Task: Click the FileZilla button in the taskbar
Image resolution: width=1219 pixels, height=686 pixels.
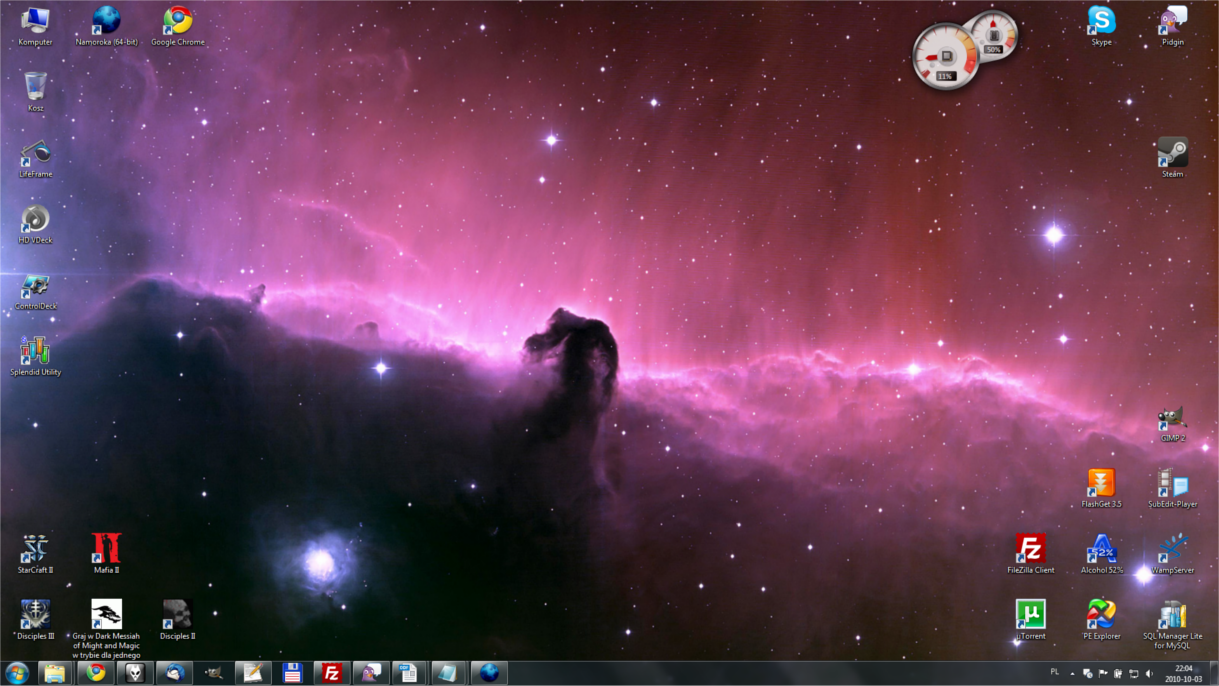Action: 331,673
